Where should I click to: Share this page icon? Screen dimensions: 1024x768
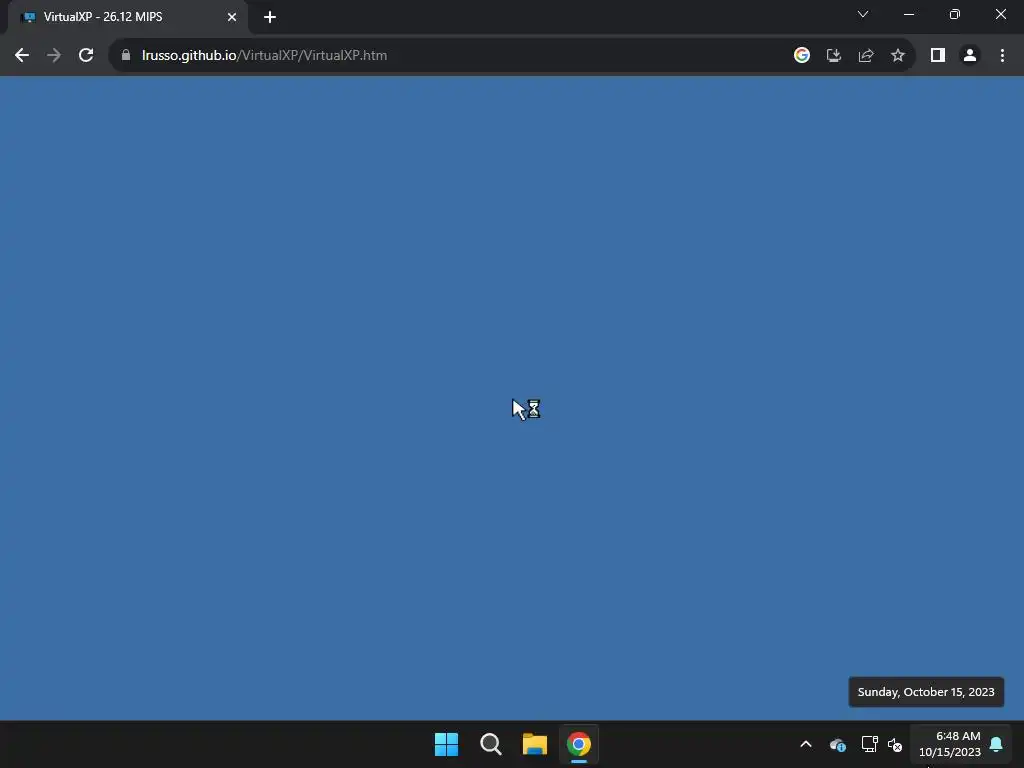(866, 56)
